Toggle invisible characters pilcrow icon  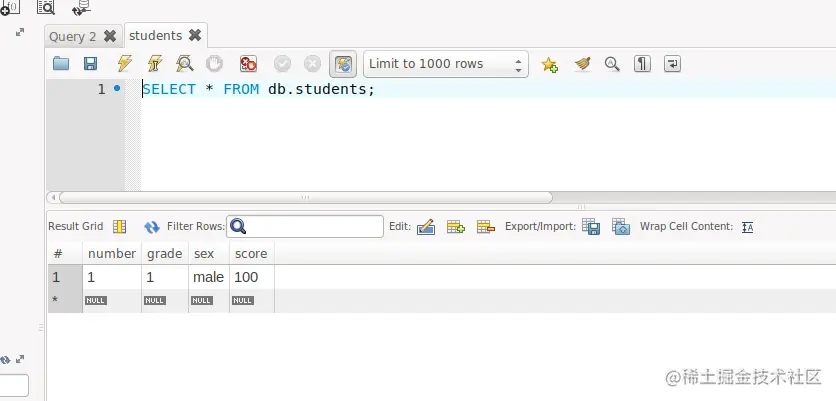point(642,64)
